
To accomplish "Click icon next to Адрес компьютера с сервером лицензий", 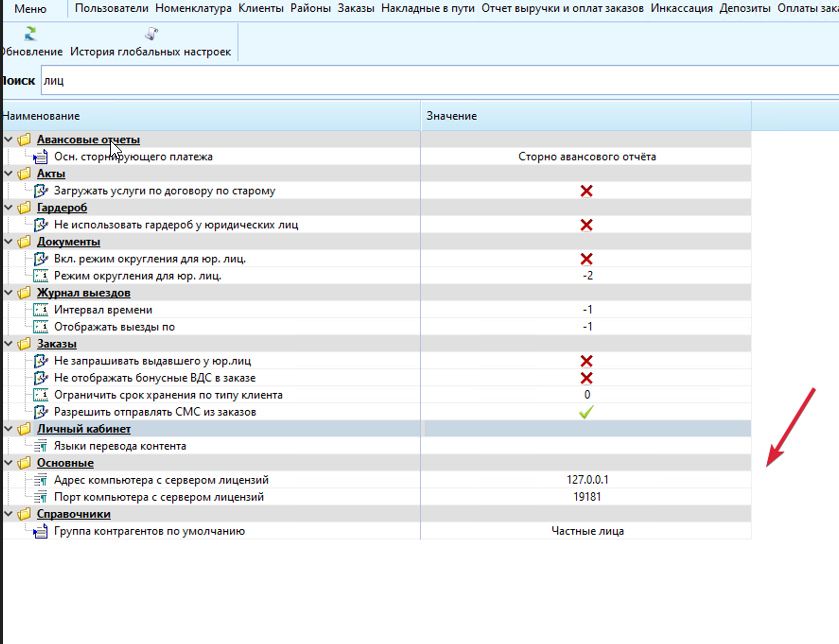I will pos(41,480).
